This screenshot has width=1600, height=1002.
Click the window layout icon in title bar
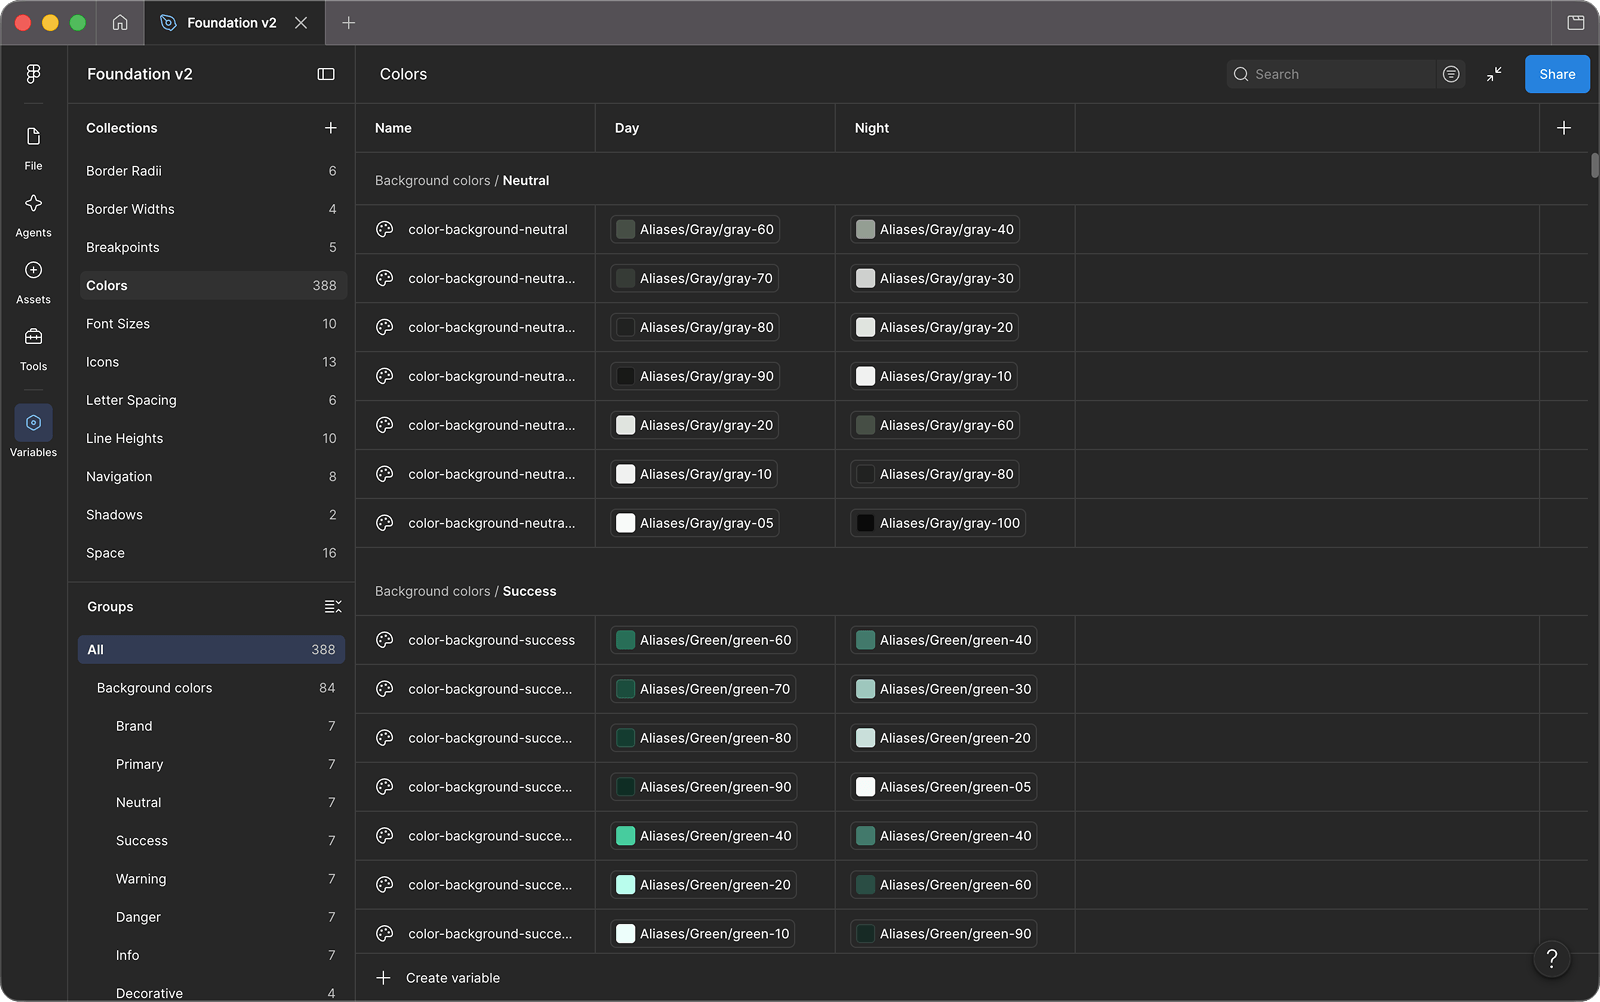1576,22
